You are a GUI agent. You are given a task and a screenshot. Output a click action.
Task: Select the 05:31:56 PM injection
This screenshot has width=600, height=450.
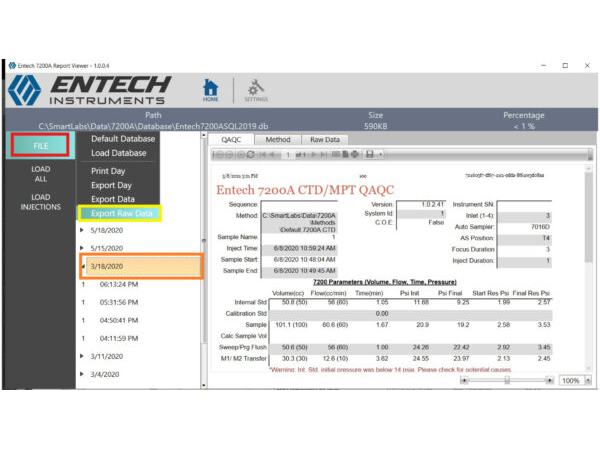point(119,302)
